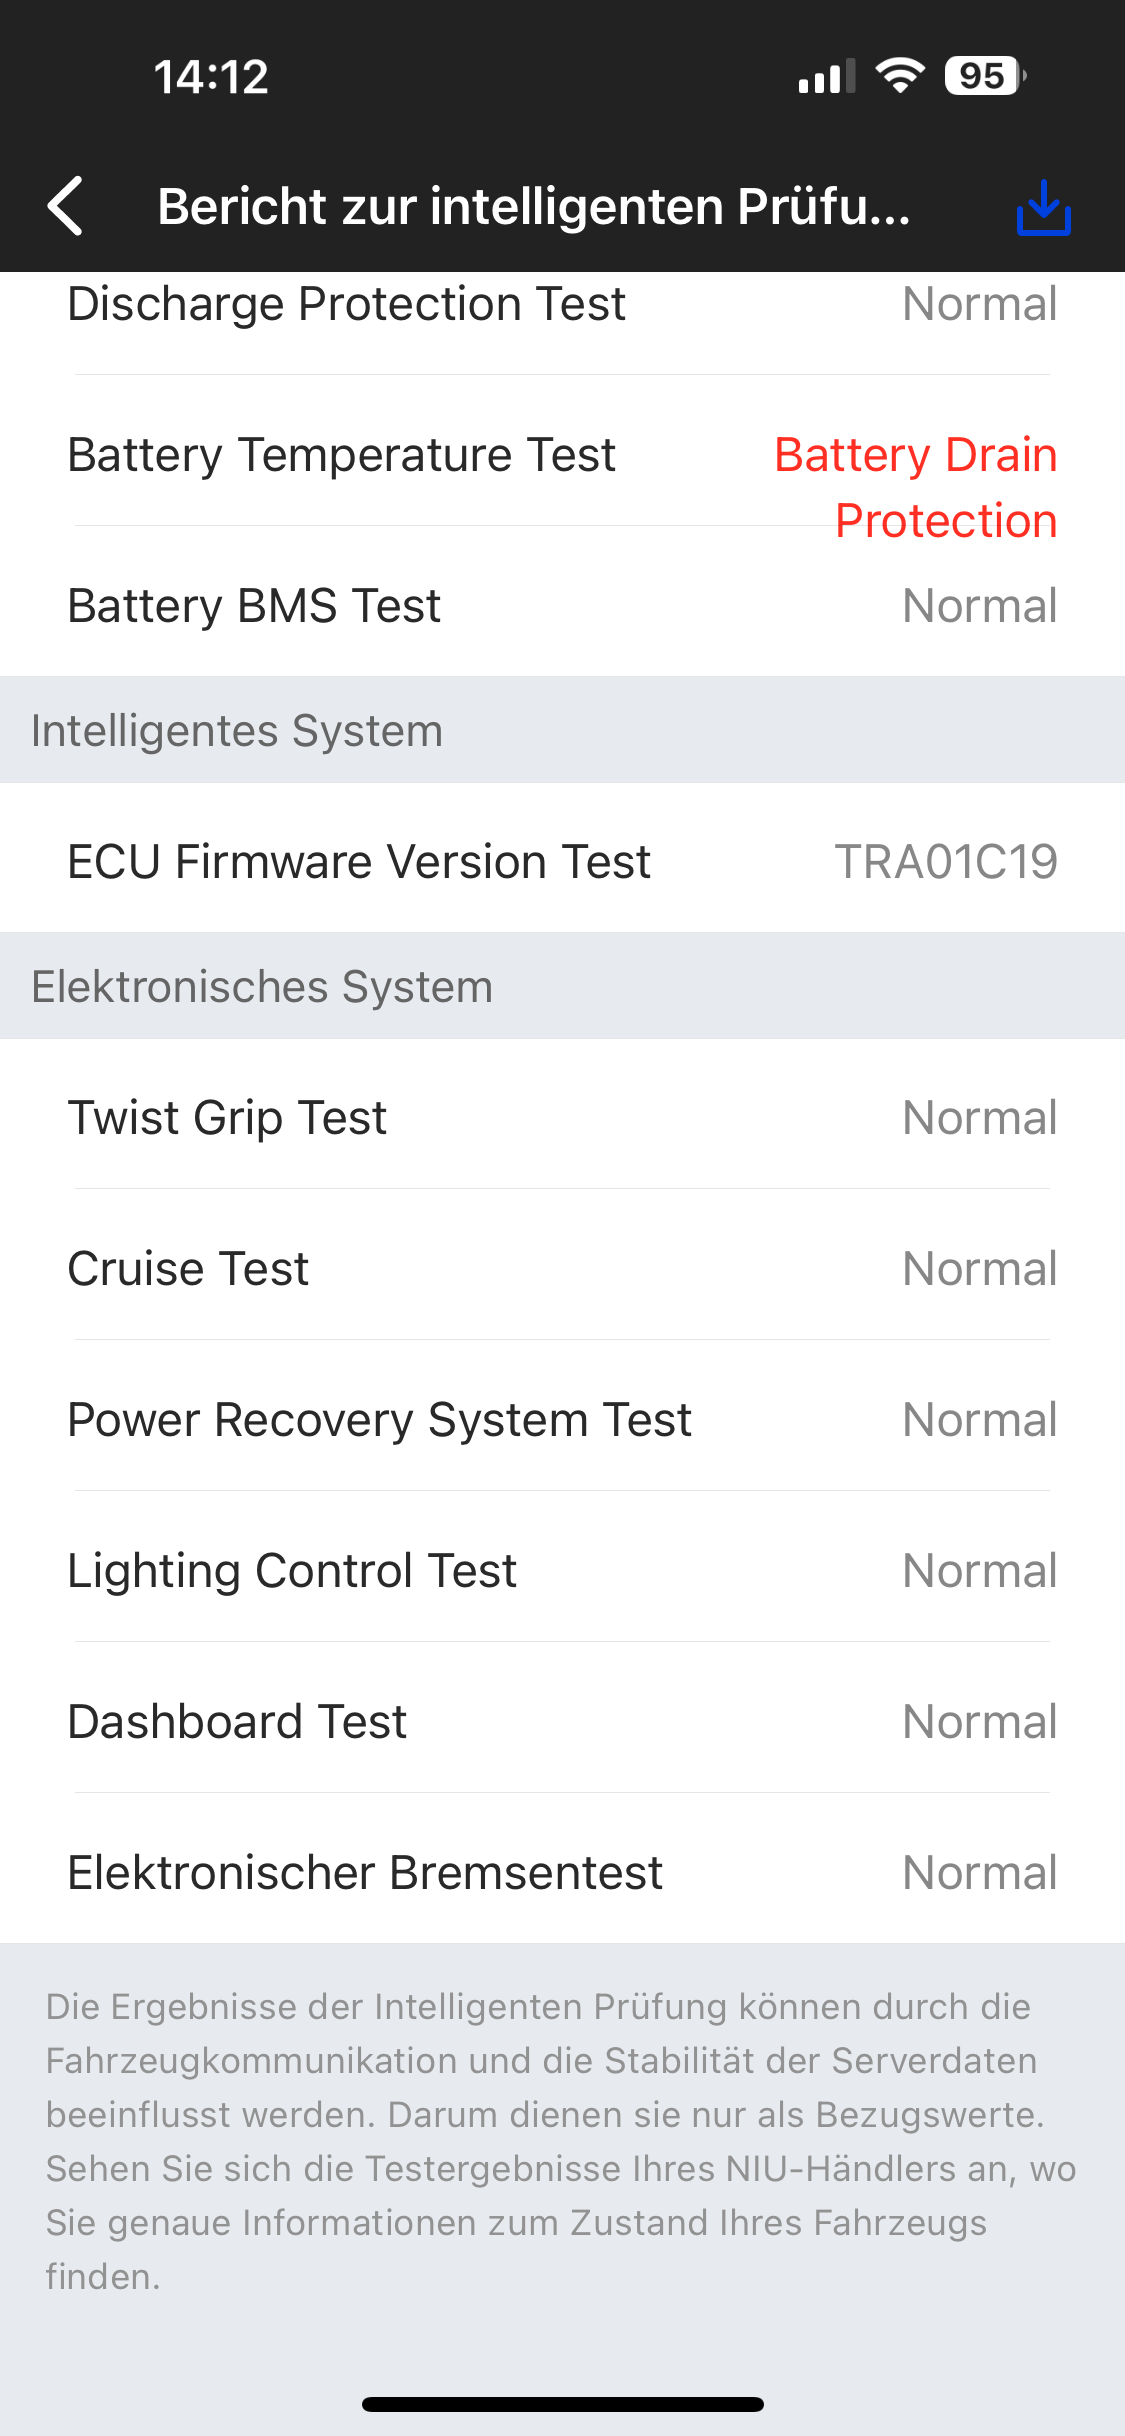Download the inspection report

(1043, 207)
